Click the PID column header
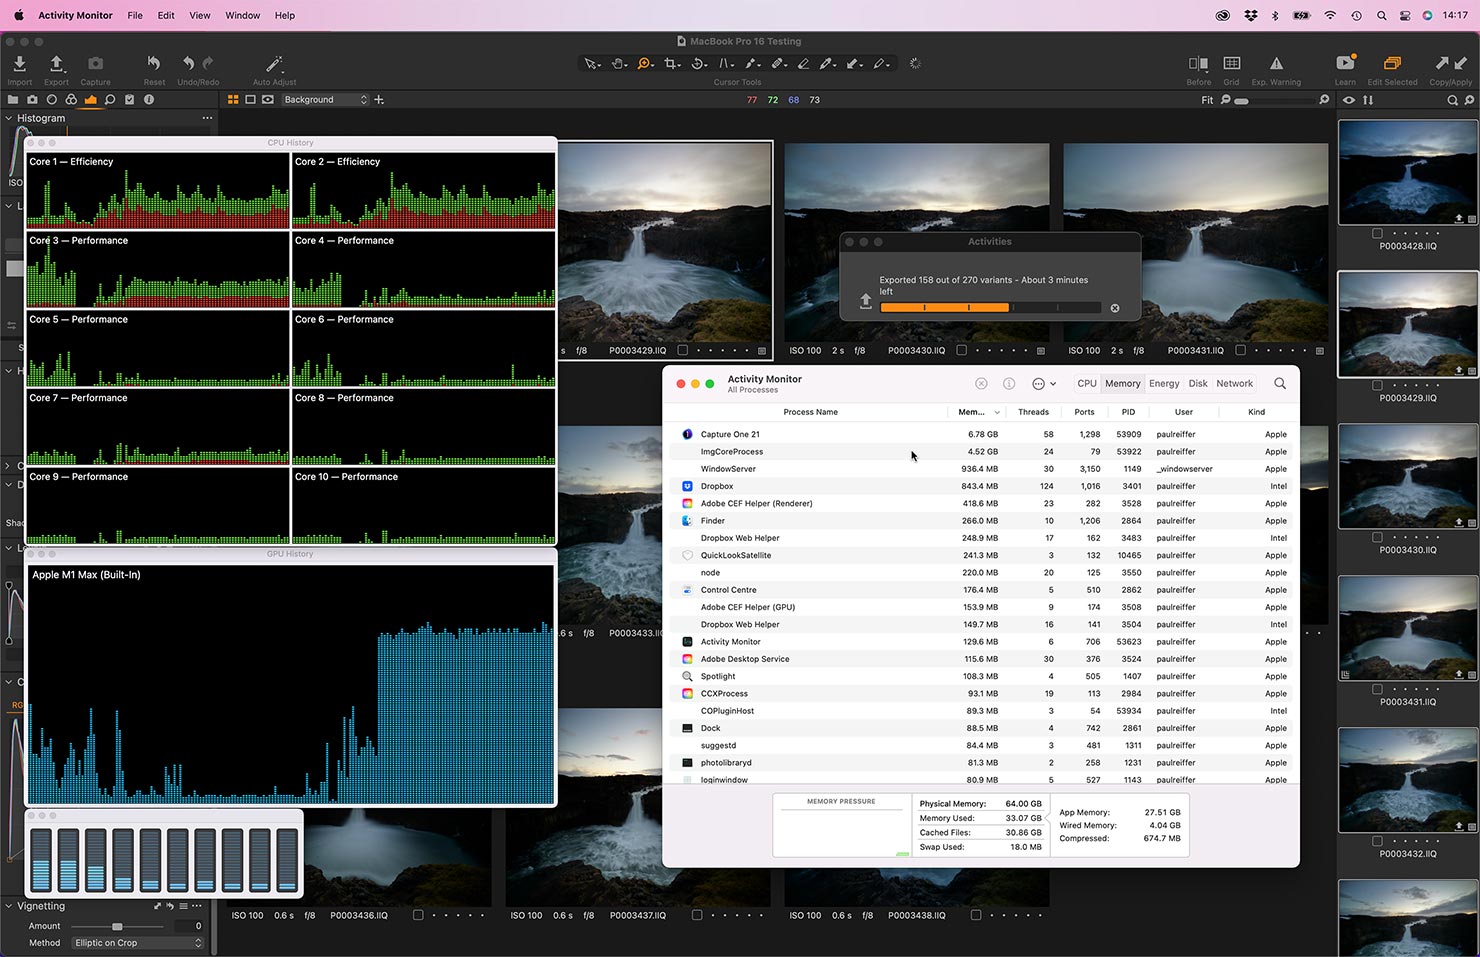This screenshot has width=1480, height=957. pyautogui.click(x=1128, y=412)
